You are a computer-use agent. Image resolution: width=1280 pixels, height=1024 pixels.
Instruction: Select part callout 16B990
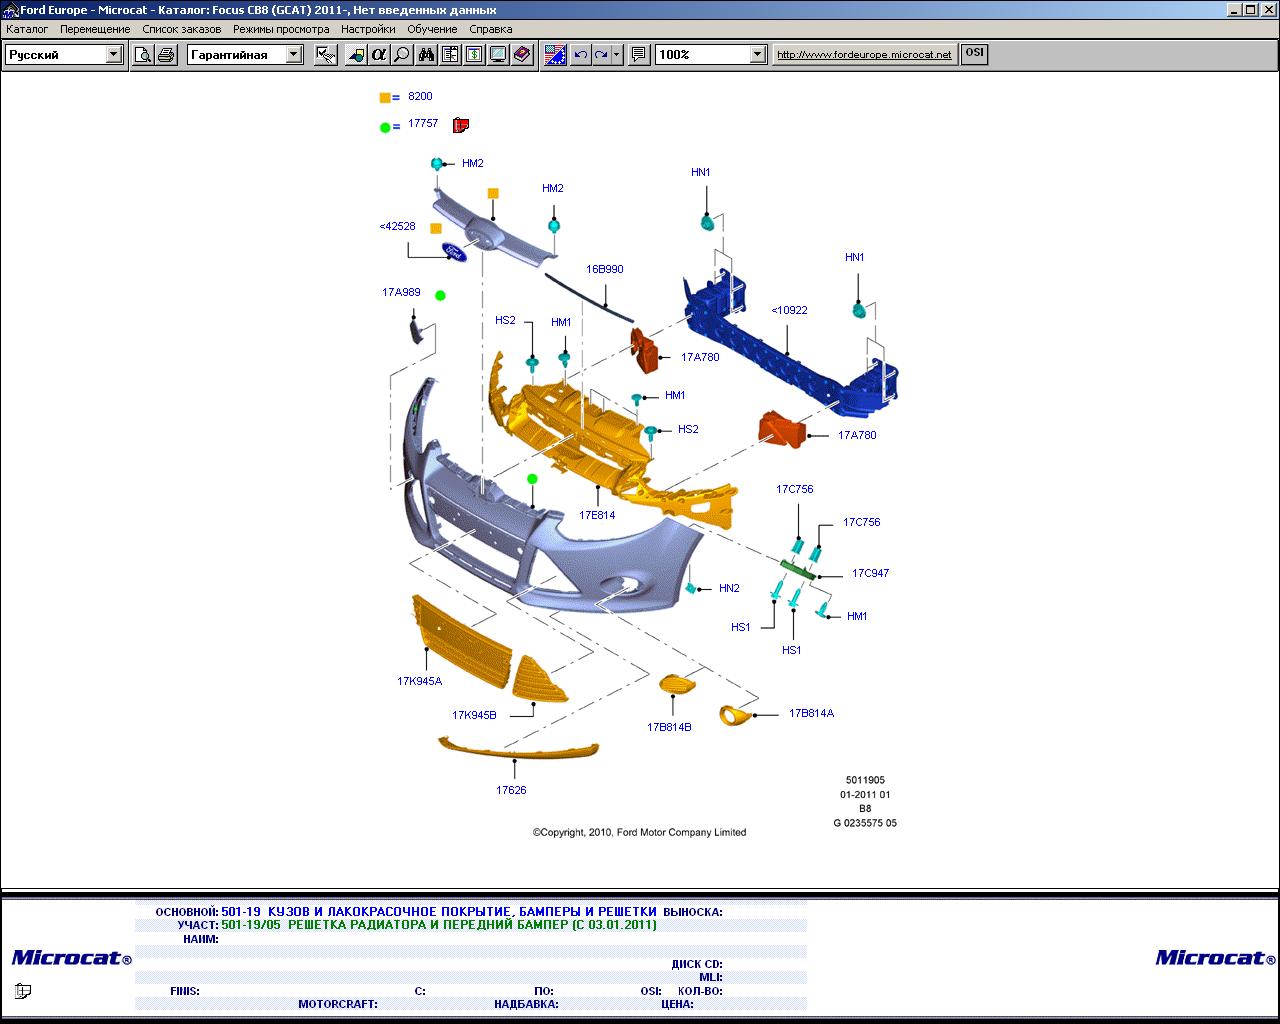point(605,269)
